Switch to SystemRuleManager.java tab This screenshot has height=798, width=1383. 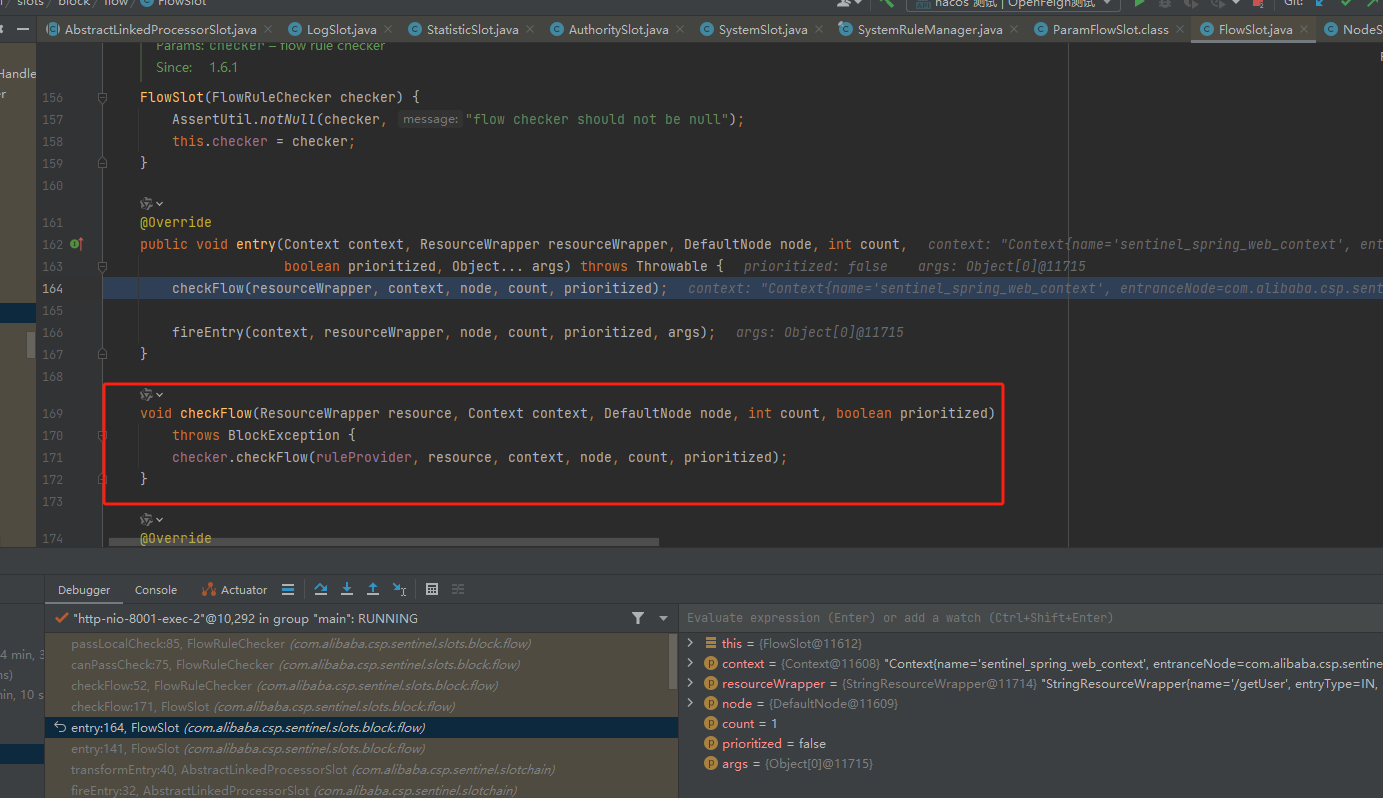point(930,29)
